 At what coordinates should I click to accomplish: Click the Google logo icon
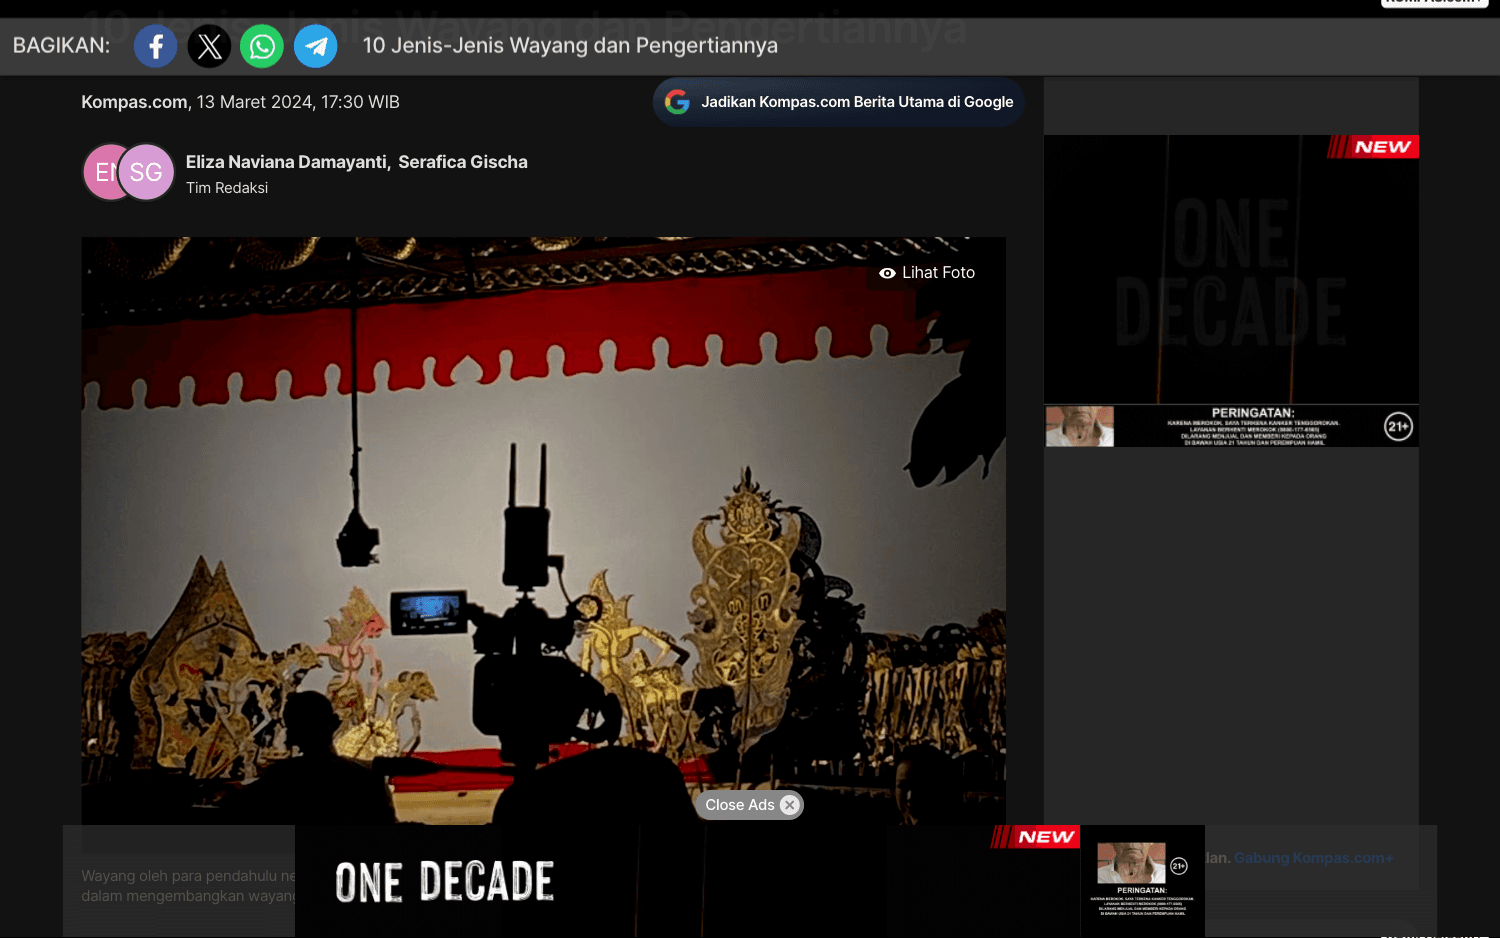[x=677, y=102]
